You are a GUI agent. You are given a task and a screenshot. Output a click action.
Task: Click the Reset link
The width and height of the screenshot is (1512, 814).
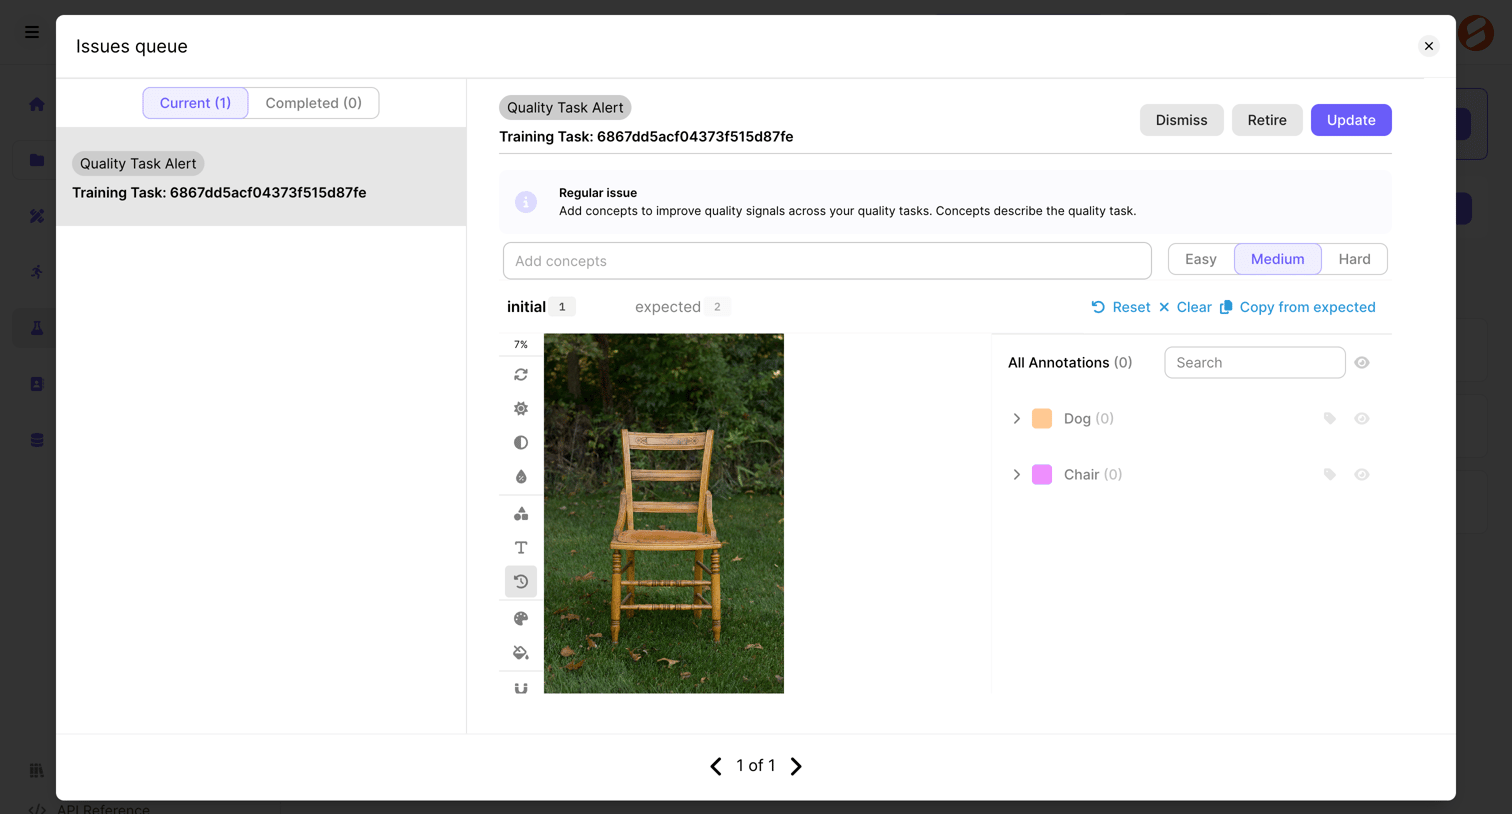[1121, 307]
